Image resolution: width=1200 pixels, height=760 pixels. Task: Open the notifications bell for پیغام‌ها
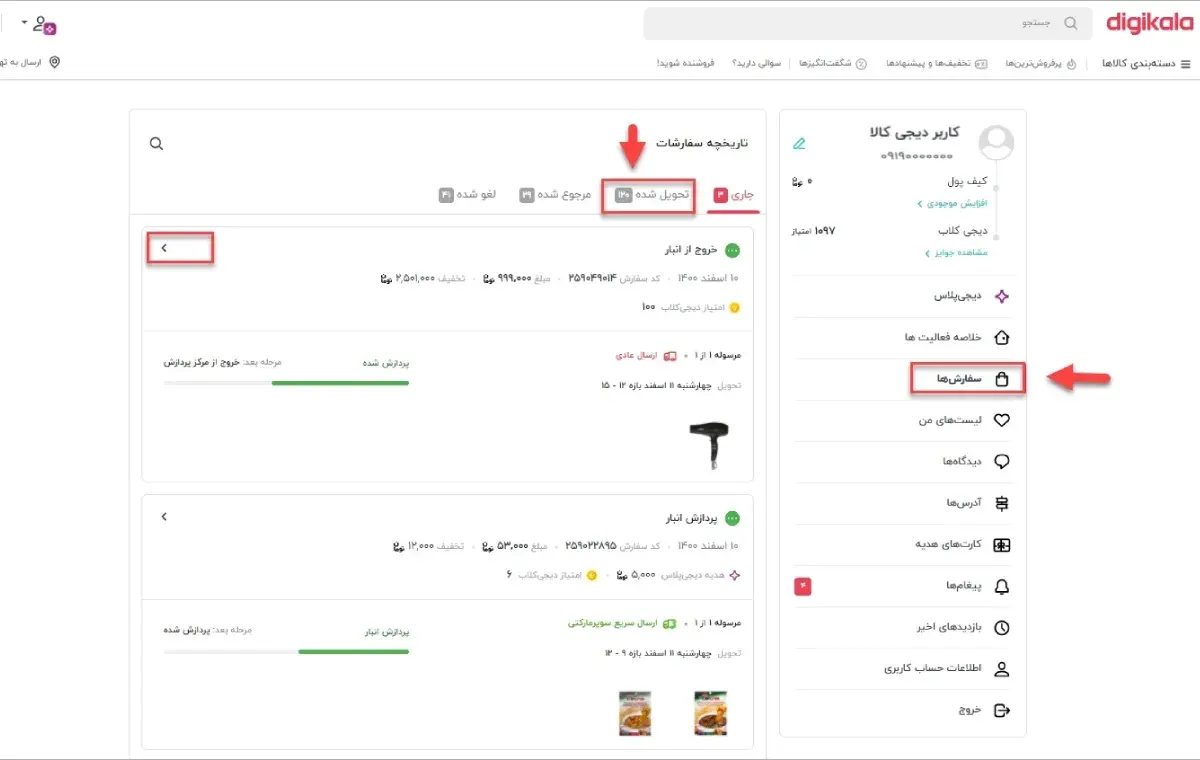pyautogui.click(x=1003, y=587)
